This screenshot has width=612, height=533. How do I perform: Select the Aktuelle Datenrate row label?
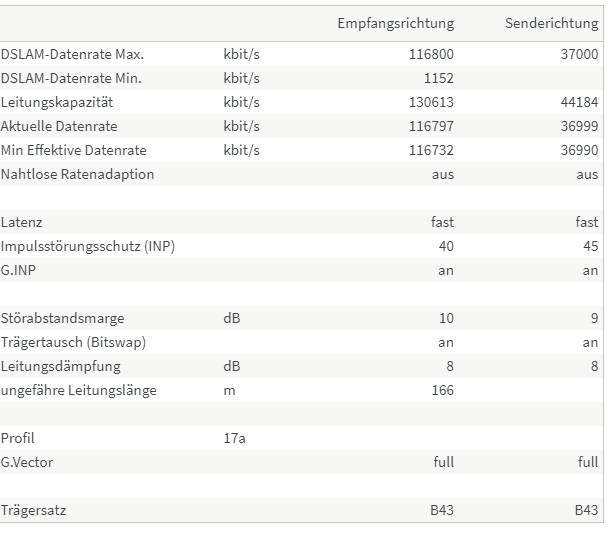click(x=59, y=126)
